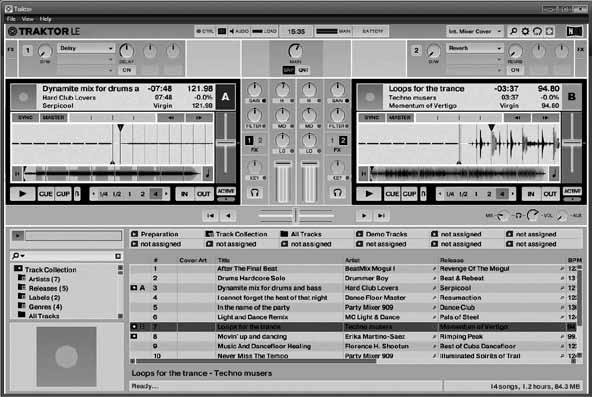This screenshot has width=592, height=397.
Task: Click the flux/loop icon beside CUP on Deck B
Action: click(x=424, y=194)
